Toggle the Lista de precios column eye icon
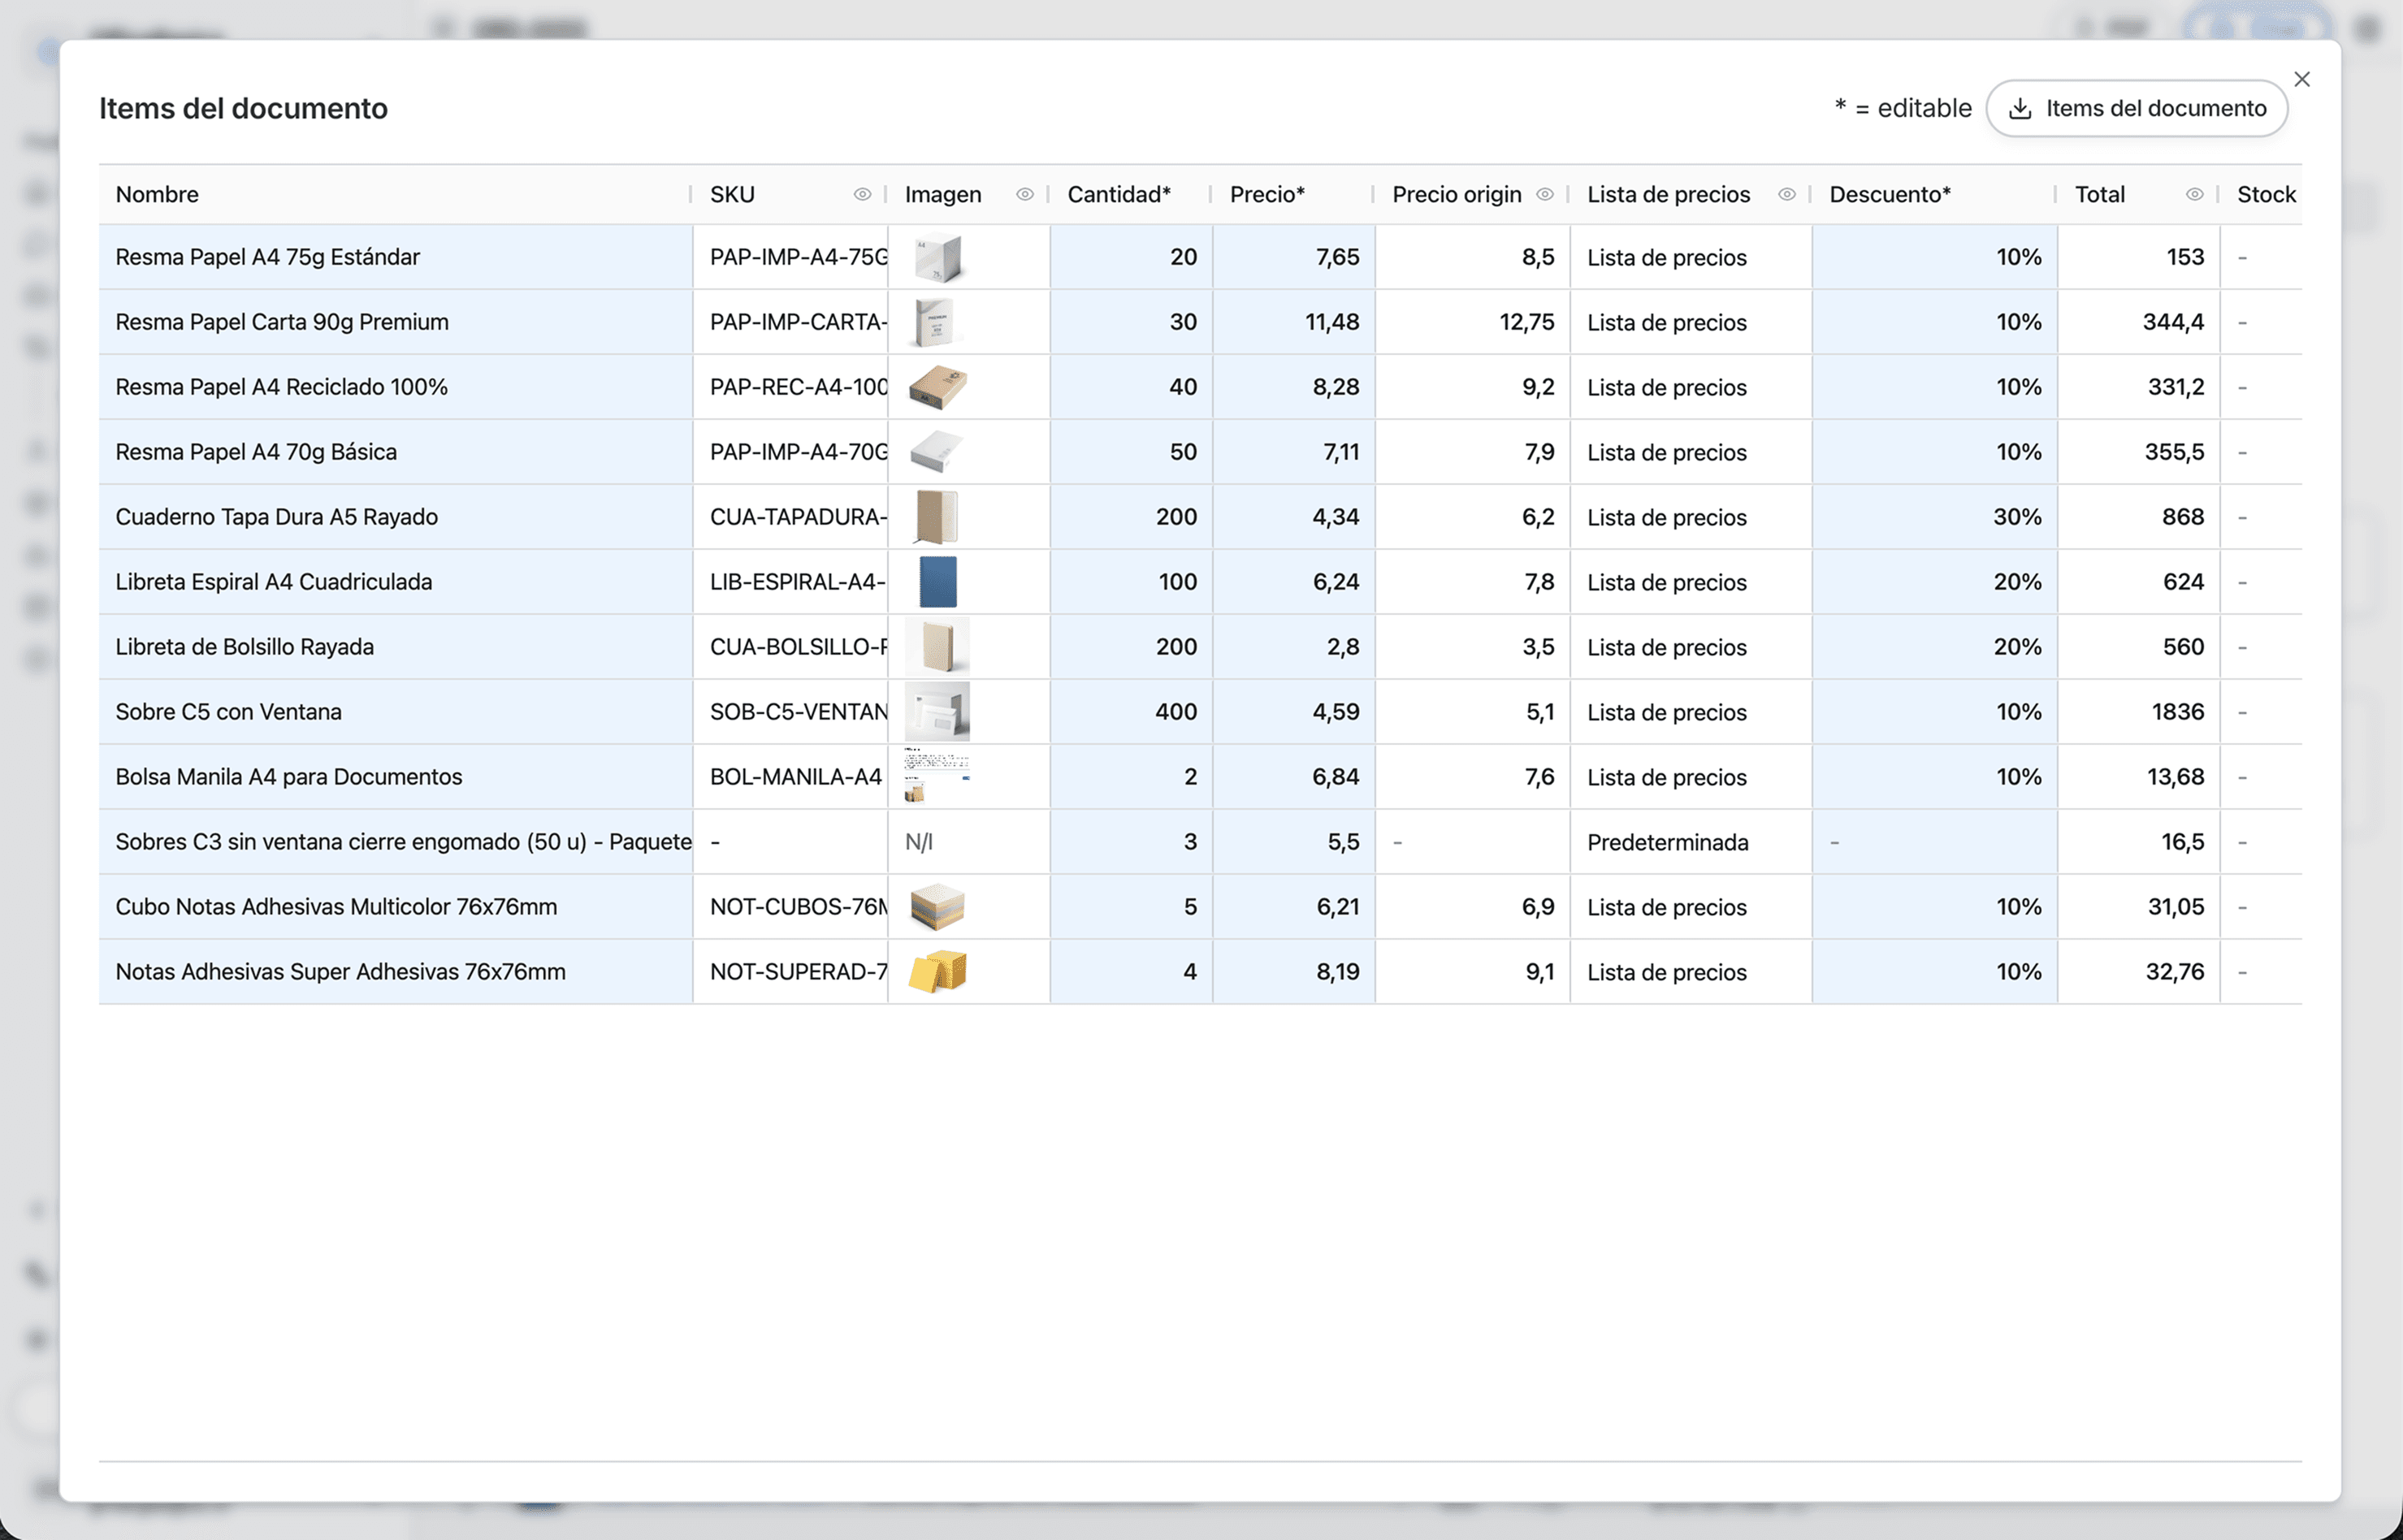This screenshot has height=1540, width=2403. tap(1788, 194)
